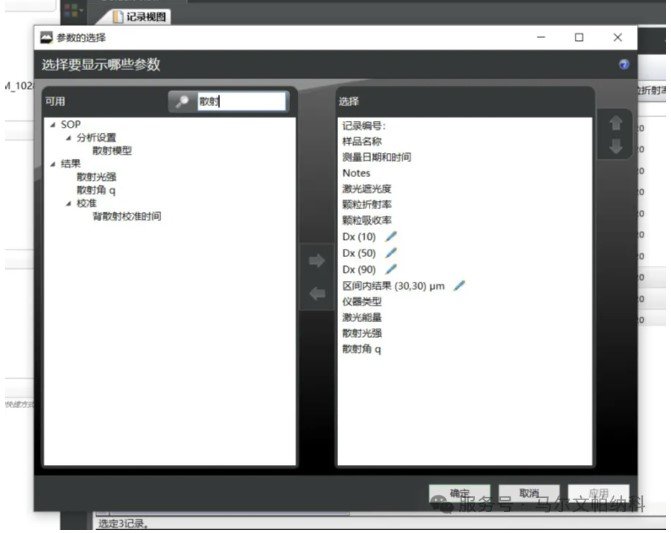Collapse the 分析设置 tree node
The width and height of the screenshot is (671, 533).
[68, 138]
